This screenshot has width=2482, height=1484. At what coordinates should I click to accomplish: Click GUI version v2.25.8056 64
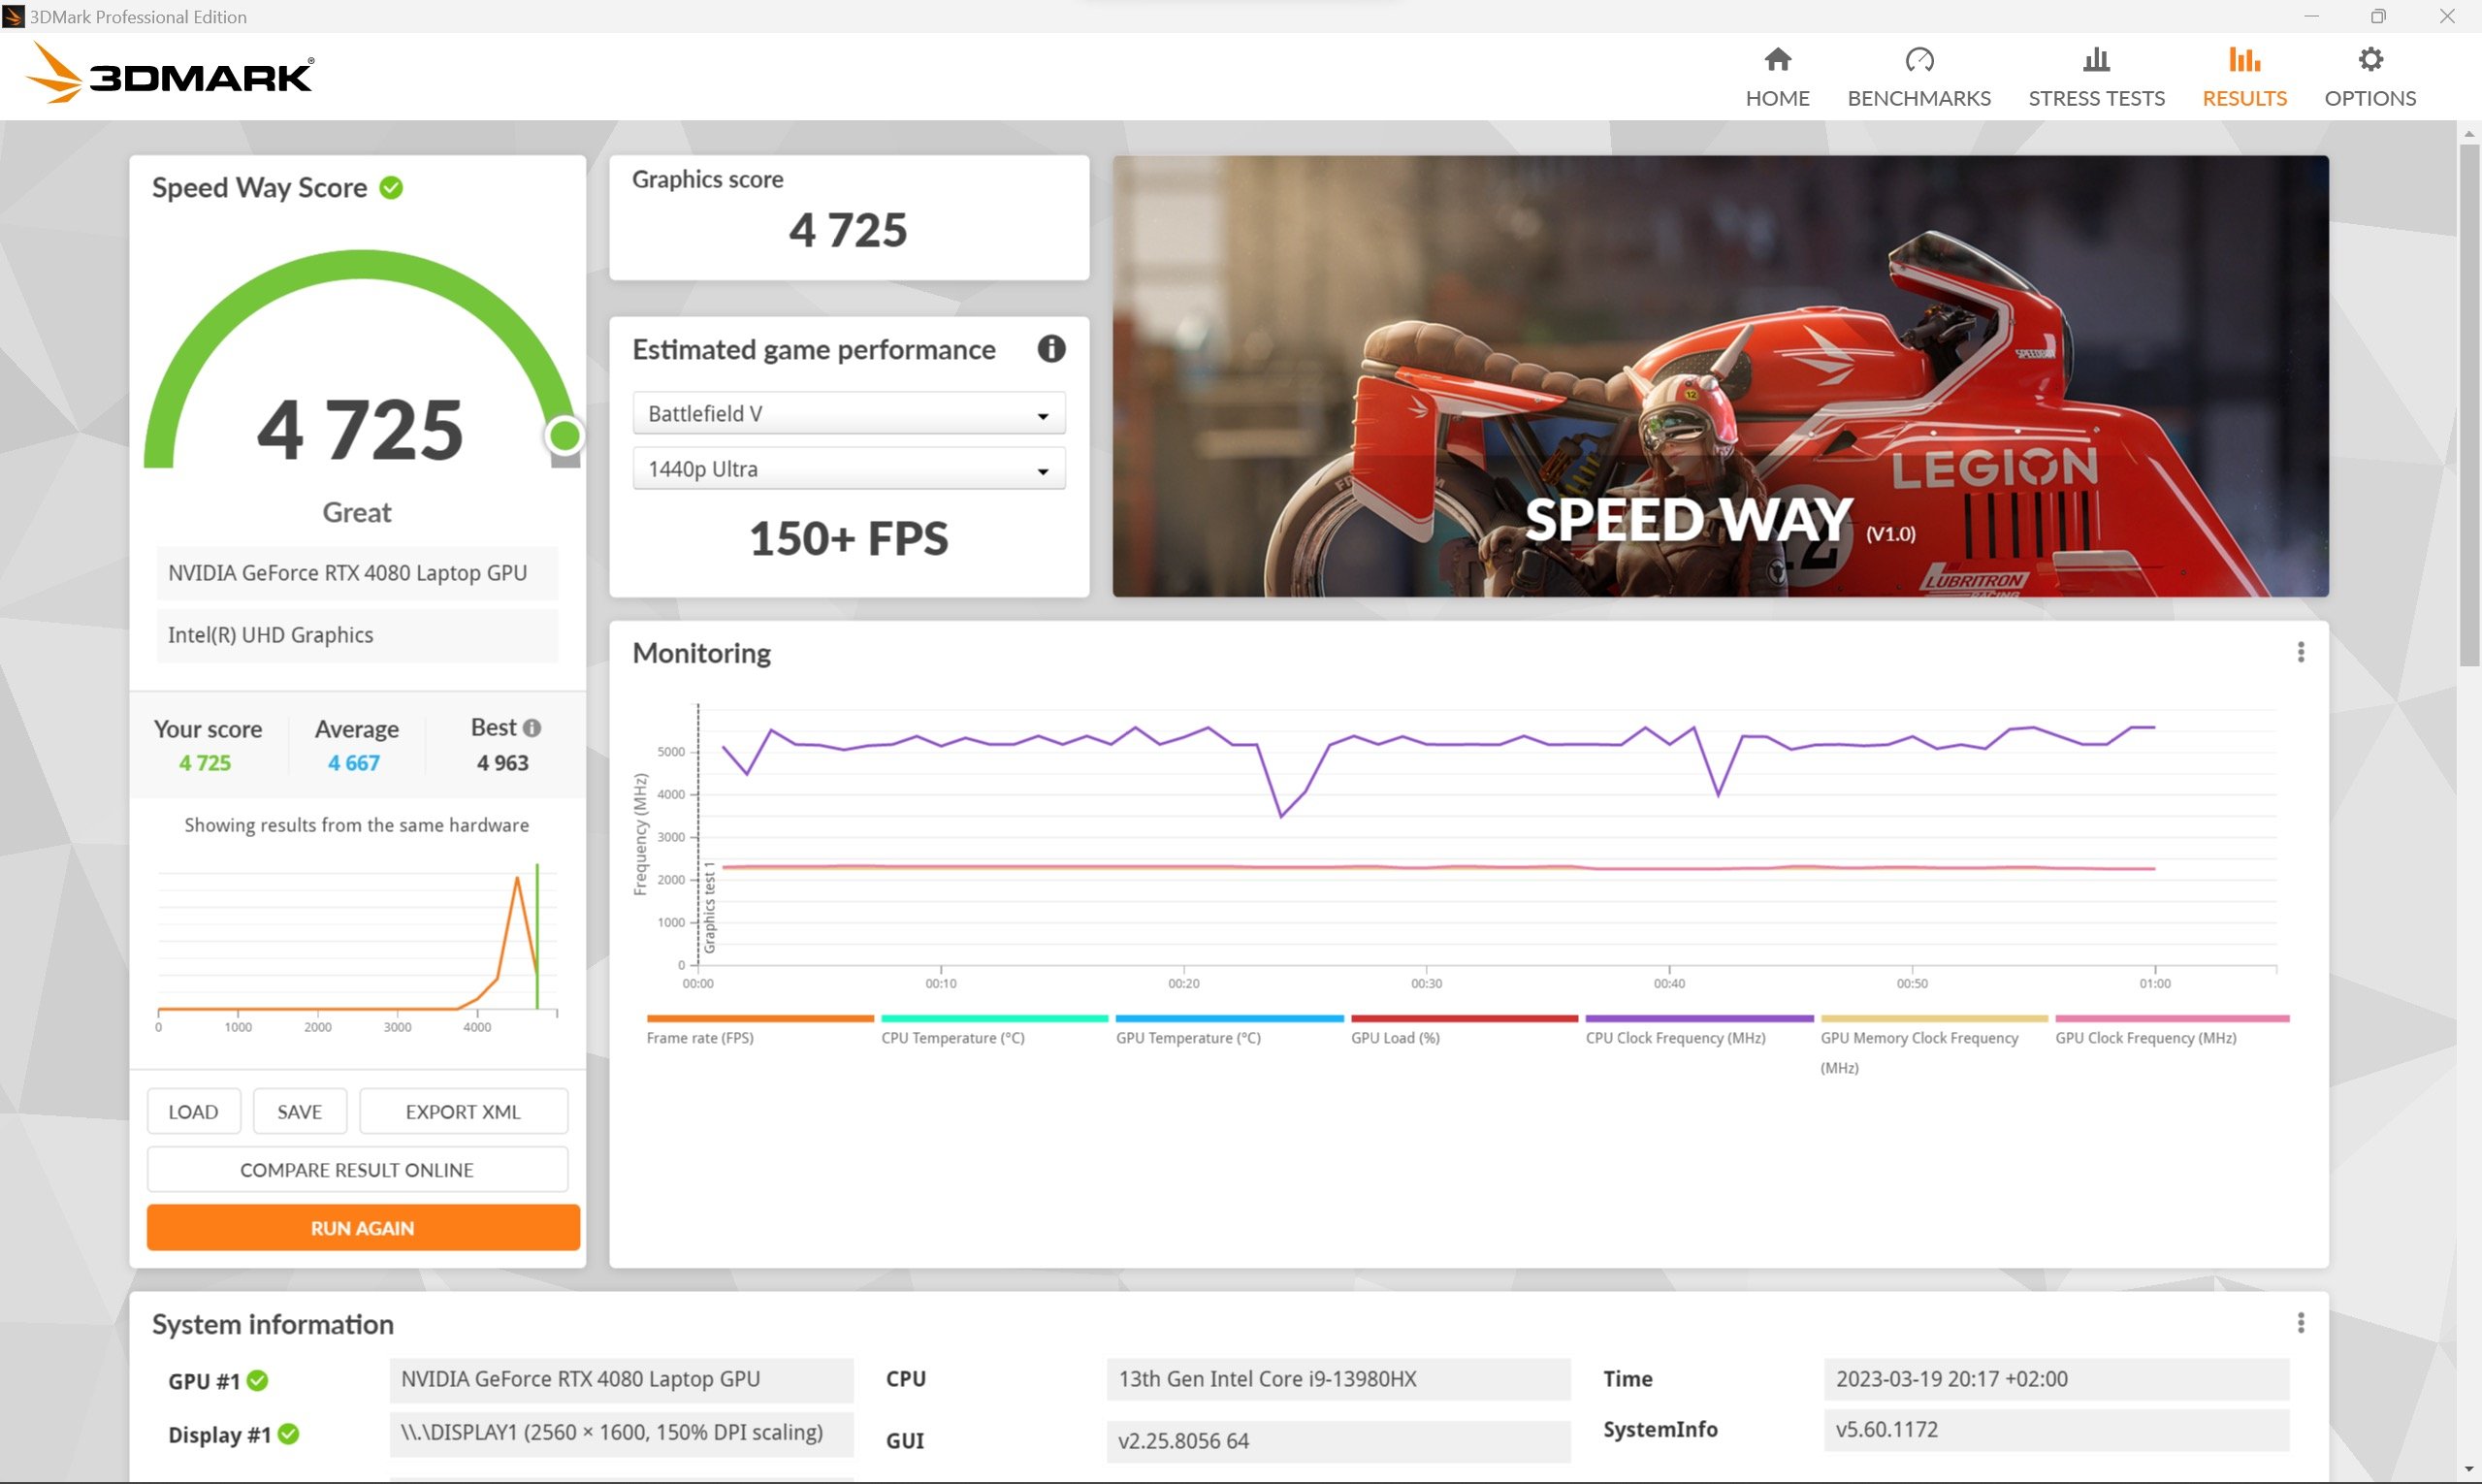1338,1441
